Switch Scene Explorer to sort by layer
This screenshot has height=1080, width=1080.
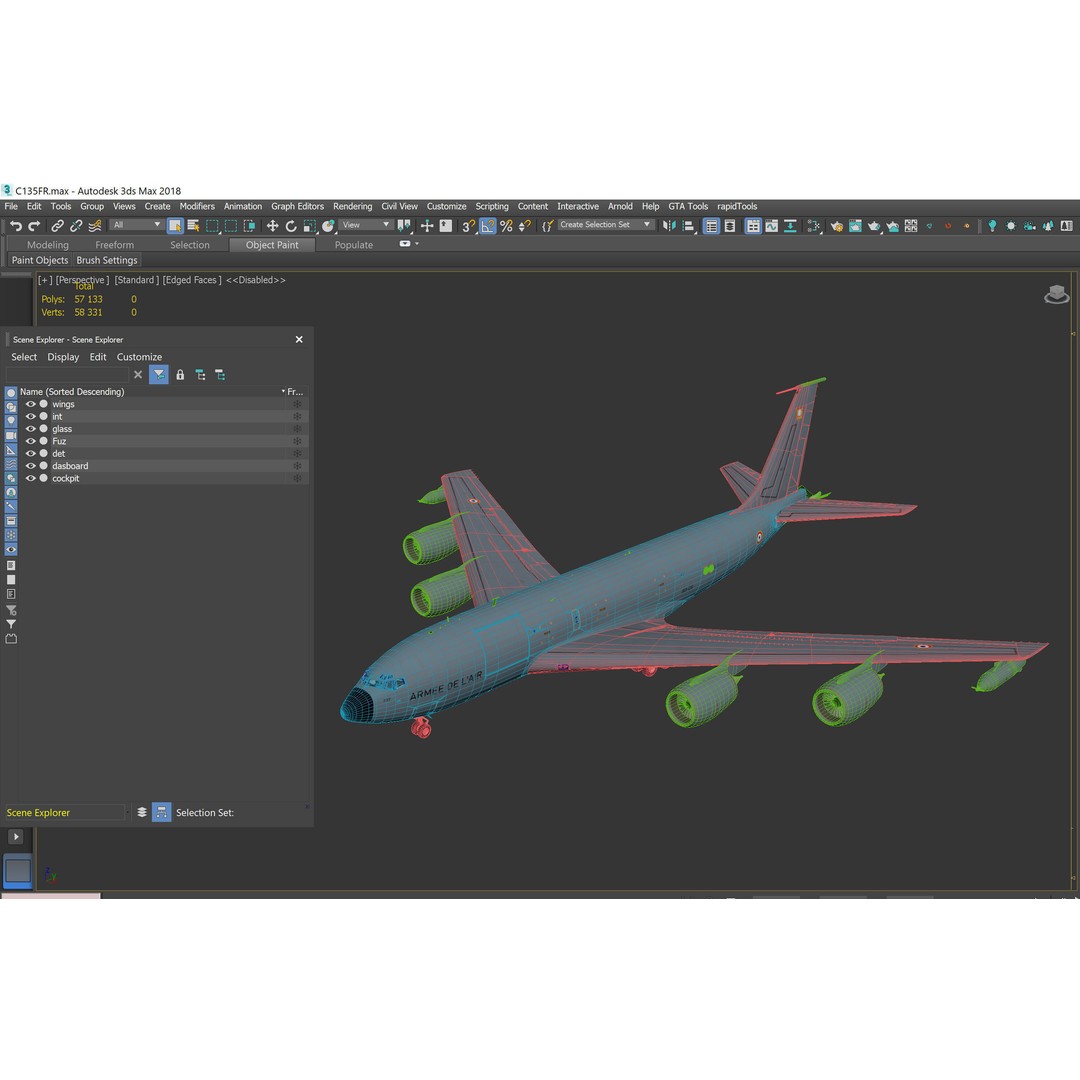142,812
